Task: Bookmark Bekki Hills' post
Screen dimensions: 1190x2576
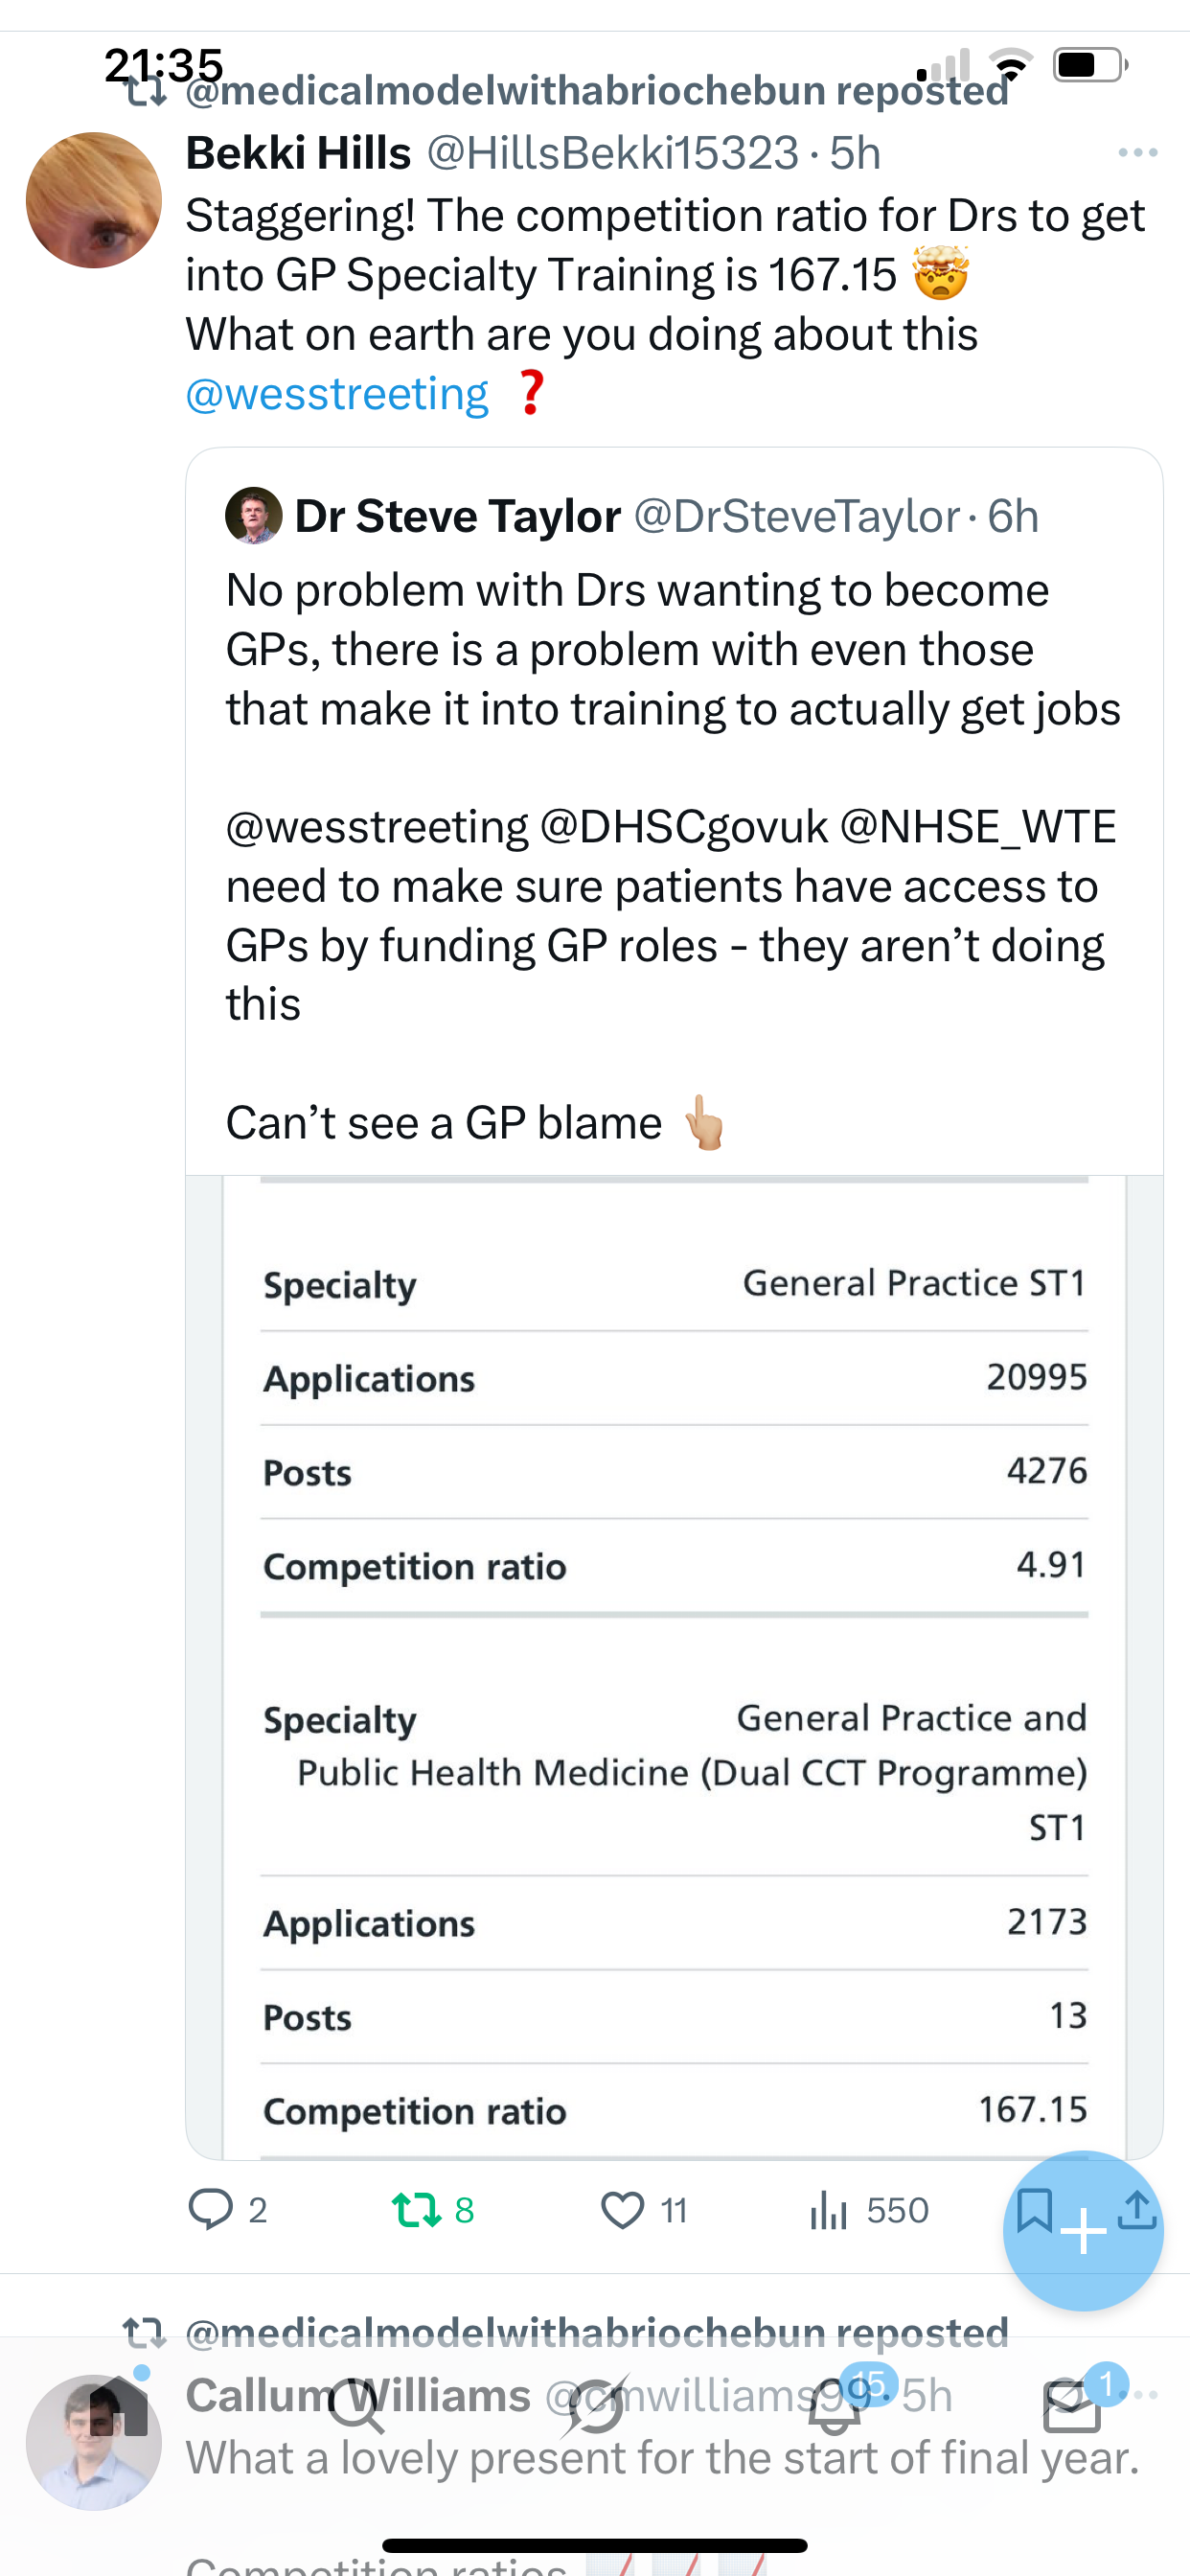Action: click(x=1033, y=2208)
